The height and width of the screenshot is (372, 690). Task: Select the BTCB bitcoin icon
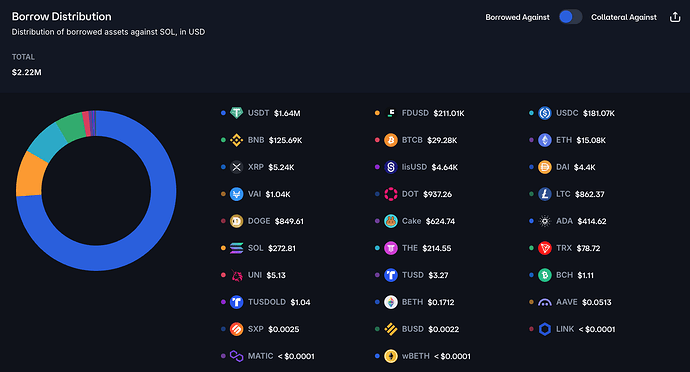391,140
